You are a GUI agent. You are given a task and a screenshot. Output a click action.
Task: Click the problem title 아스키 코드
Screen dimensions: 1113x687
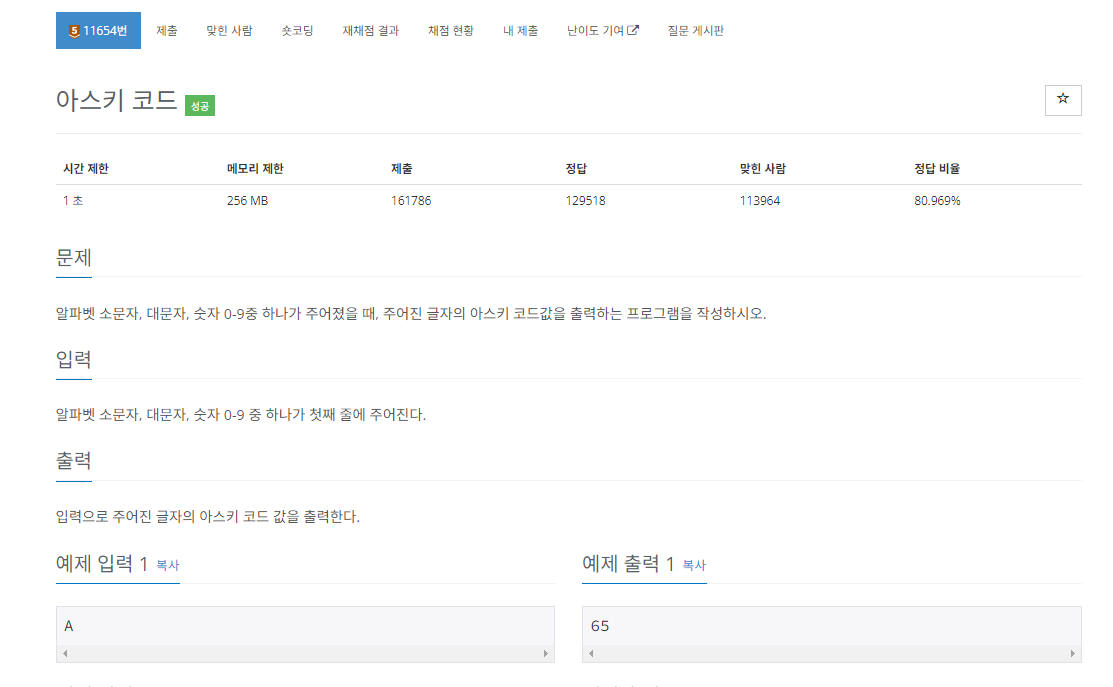tap(116, 100)
